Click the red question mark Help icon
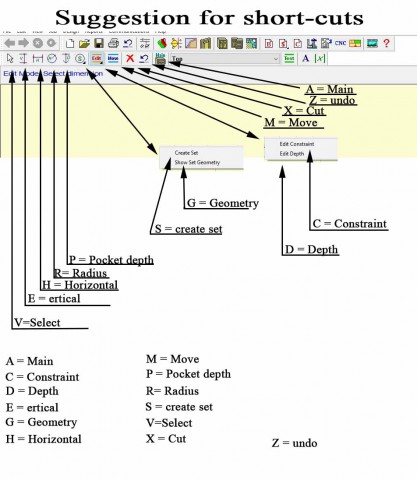This screenshot has width=417, height=480. click(x=386, y=43)
